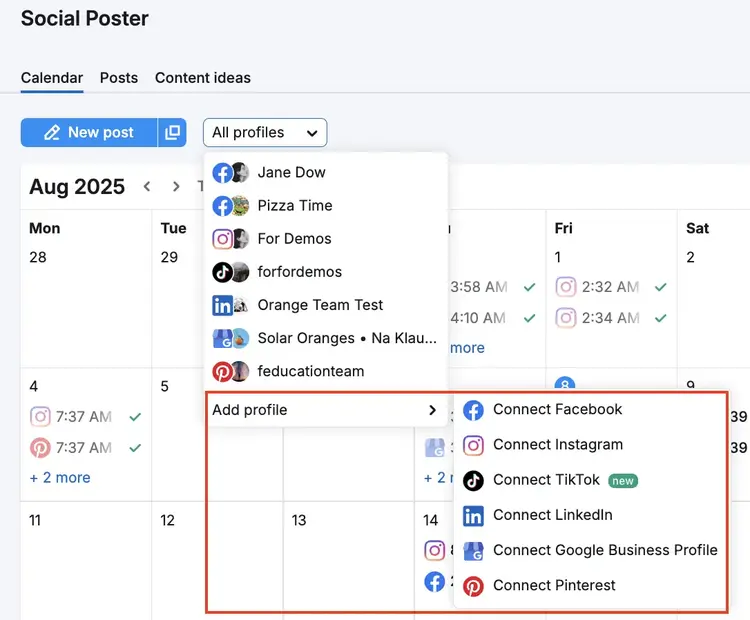
Task: Click the Facebook logo next to Jane Dow
Action: point(222,173)
